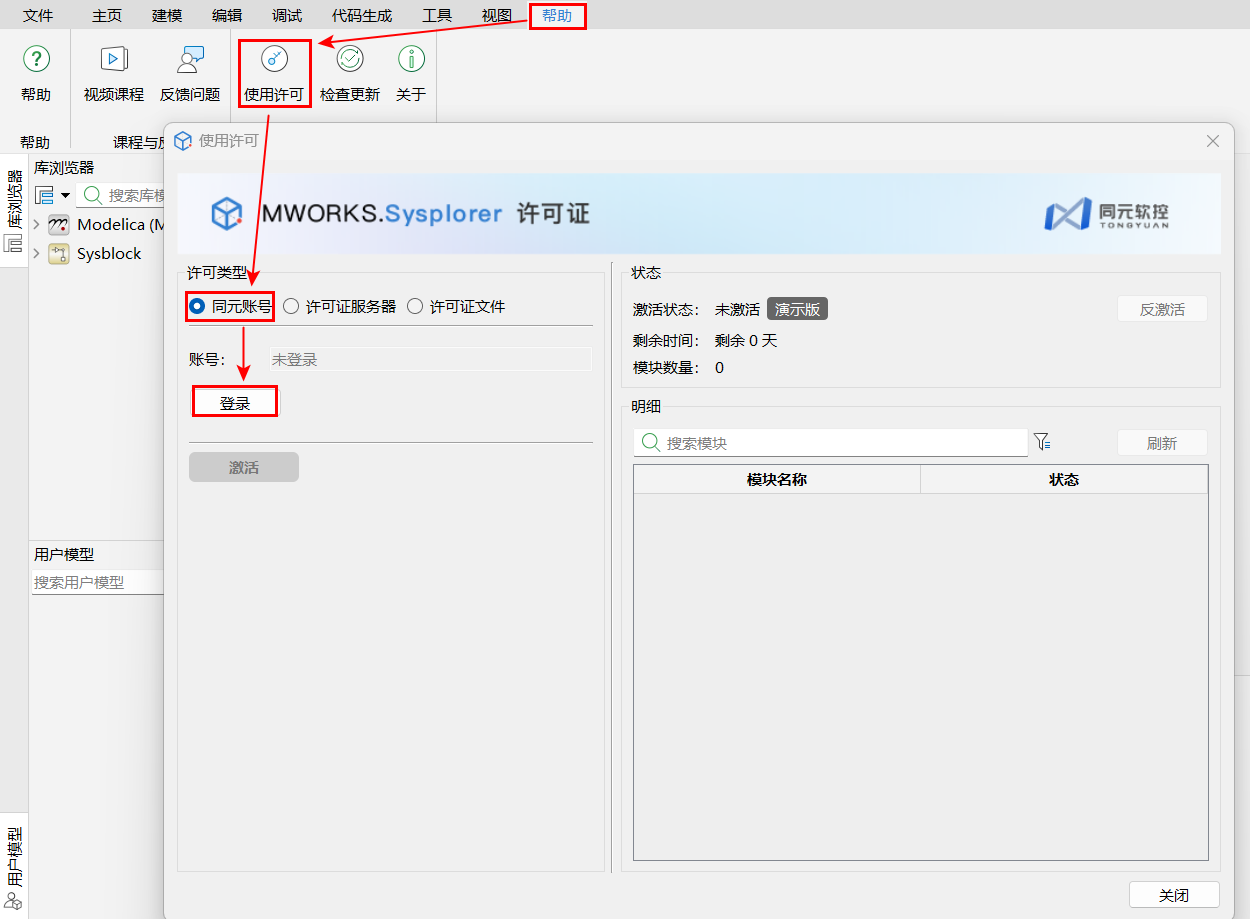Open the About (关于) info icon
Image resolution: width=1250 pixels, height=919 pixels.
[x=411, y=60]
